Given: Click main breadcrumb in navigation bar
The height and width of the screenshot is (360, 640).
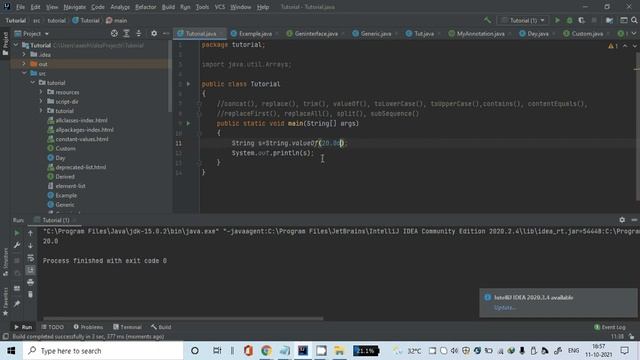Looking at the screenshot, I should tap(116, 20).
